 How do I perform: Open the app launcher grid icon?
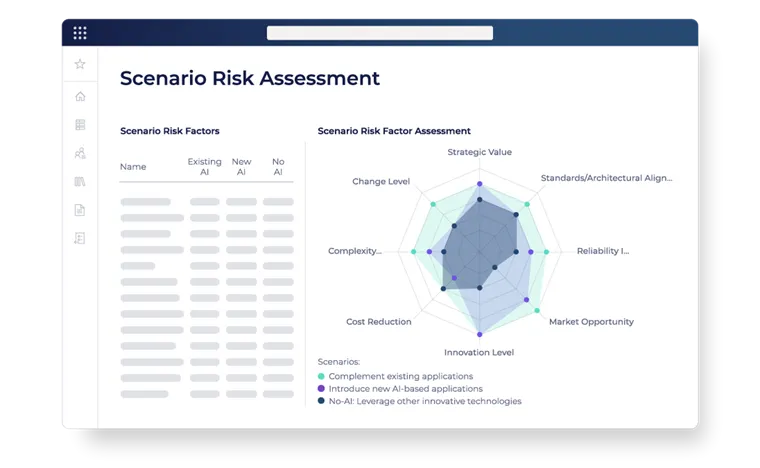[80, 33]
